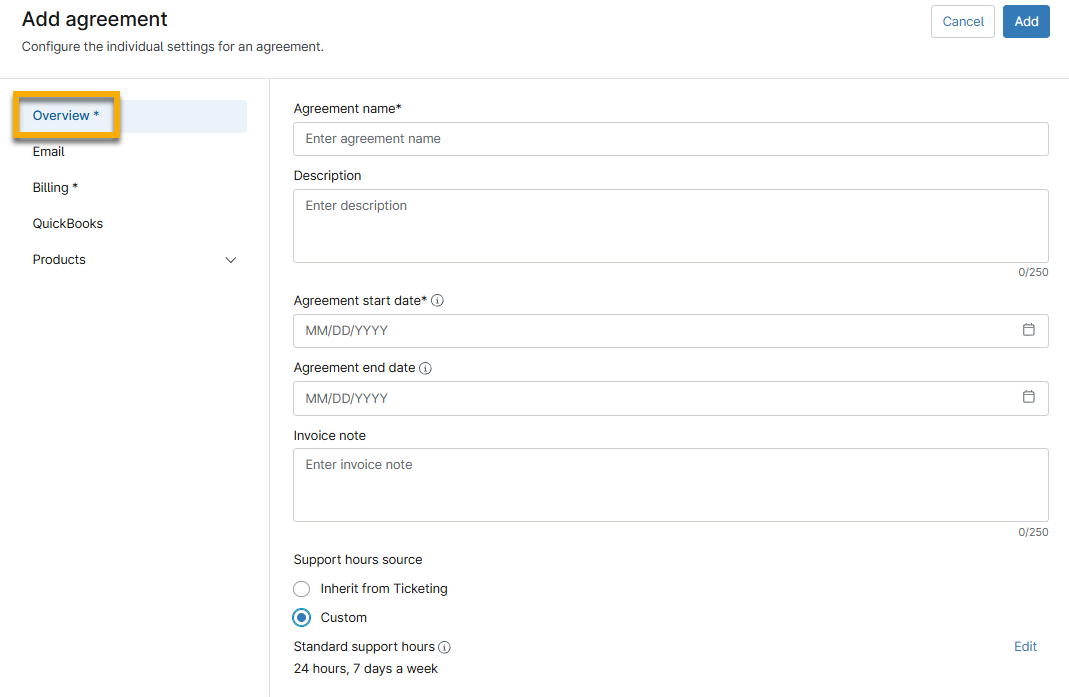Click the Agreement start date field

pyautogui.click(x=650, y=331)
